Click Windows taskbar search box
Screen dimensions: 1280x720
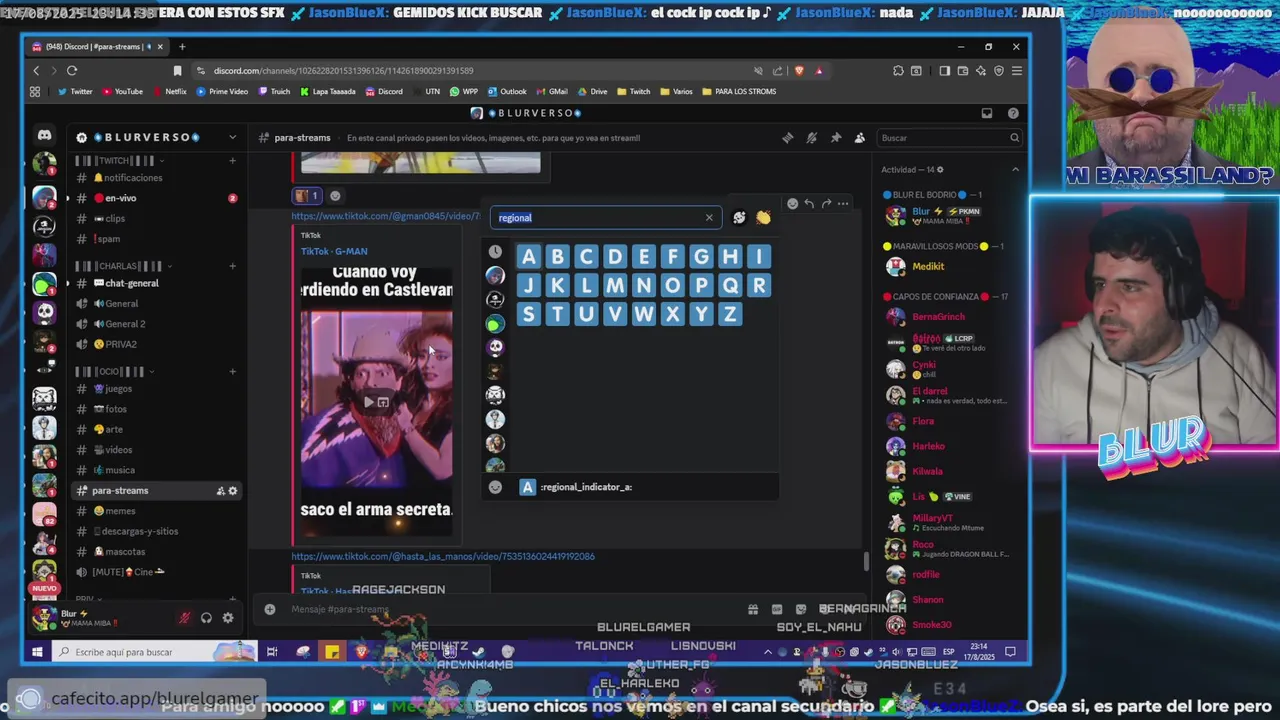(155, 652)
